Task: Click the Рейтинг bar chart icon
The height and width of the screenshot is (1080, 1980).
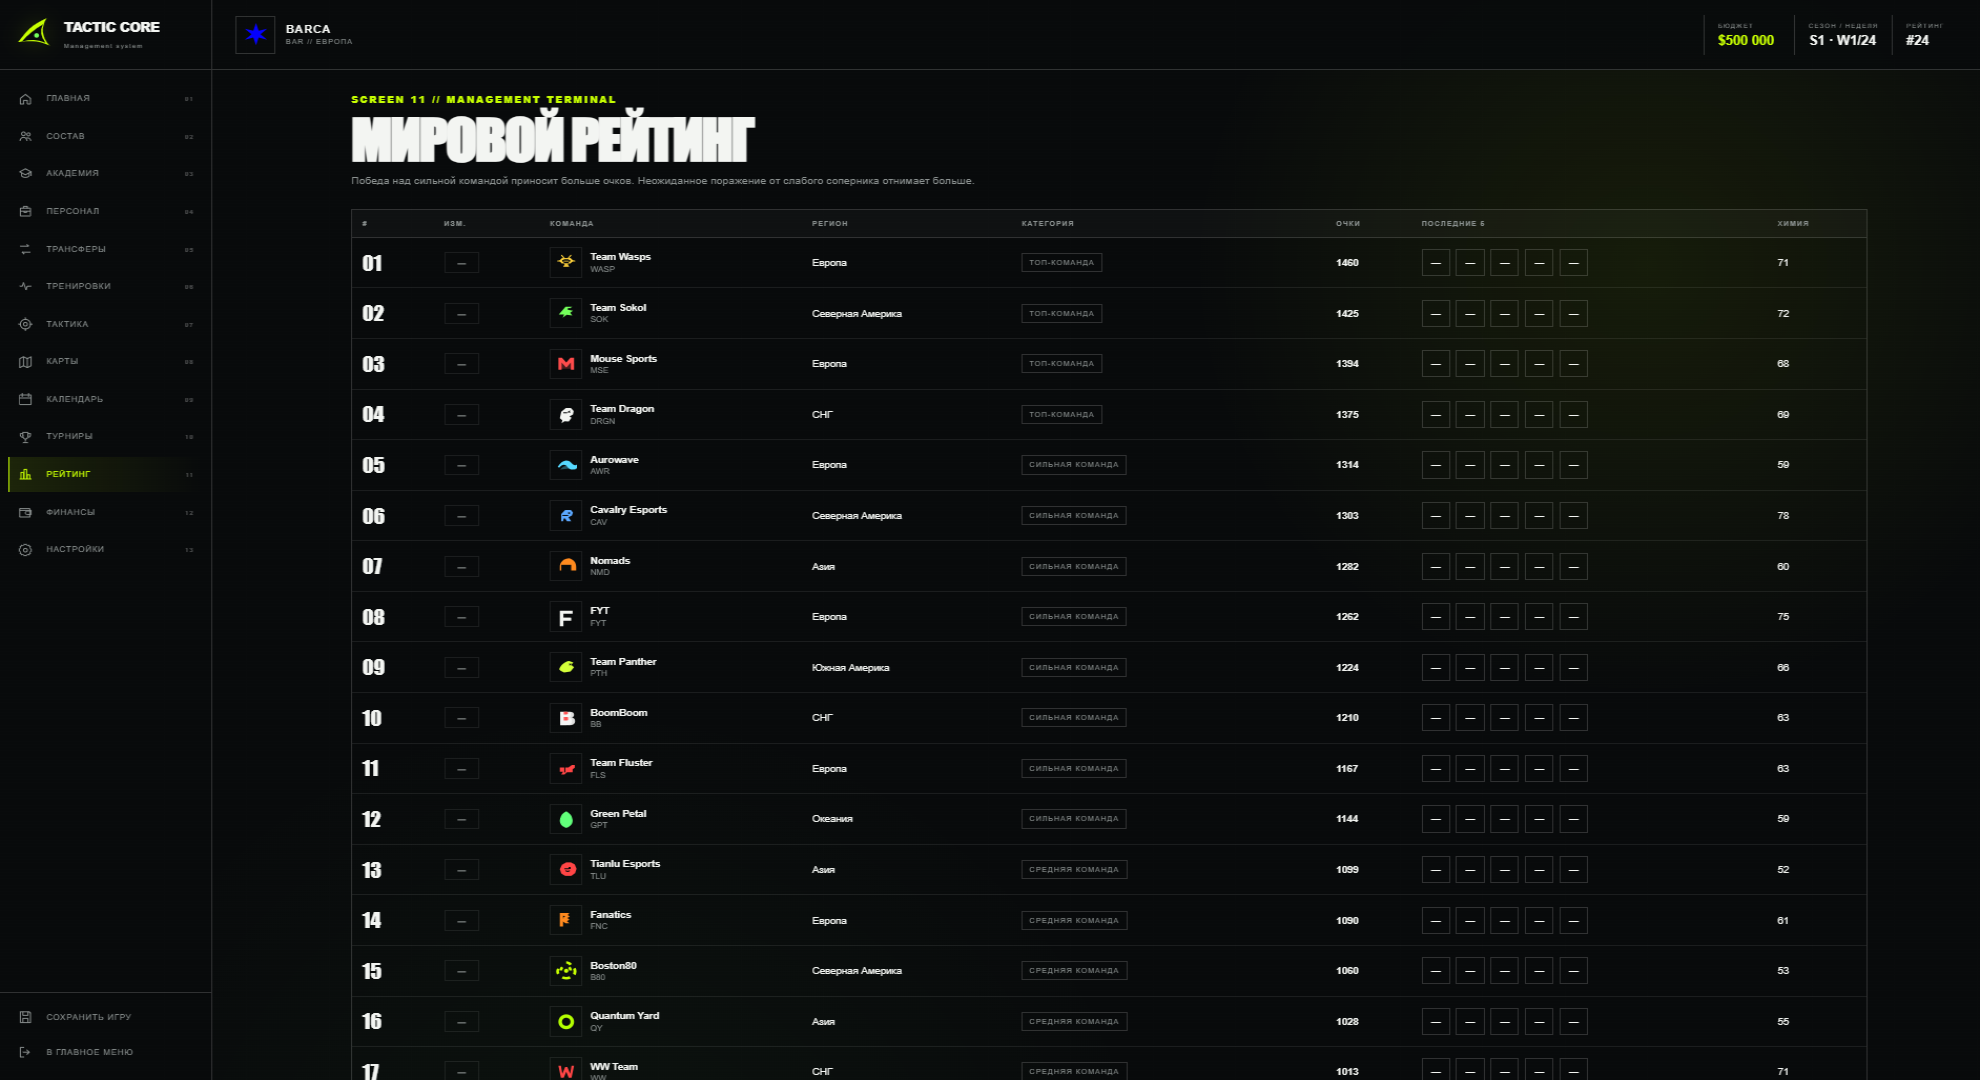Action: 26,474
